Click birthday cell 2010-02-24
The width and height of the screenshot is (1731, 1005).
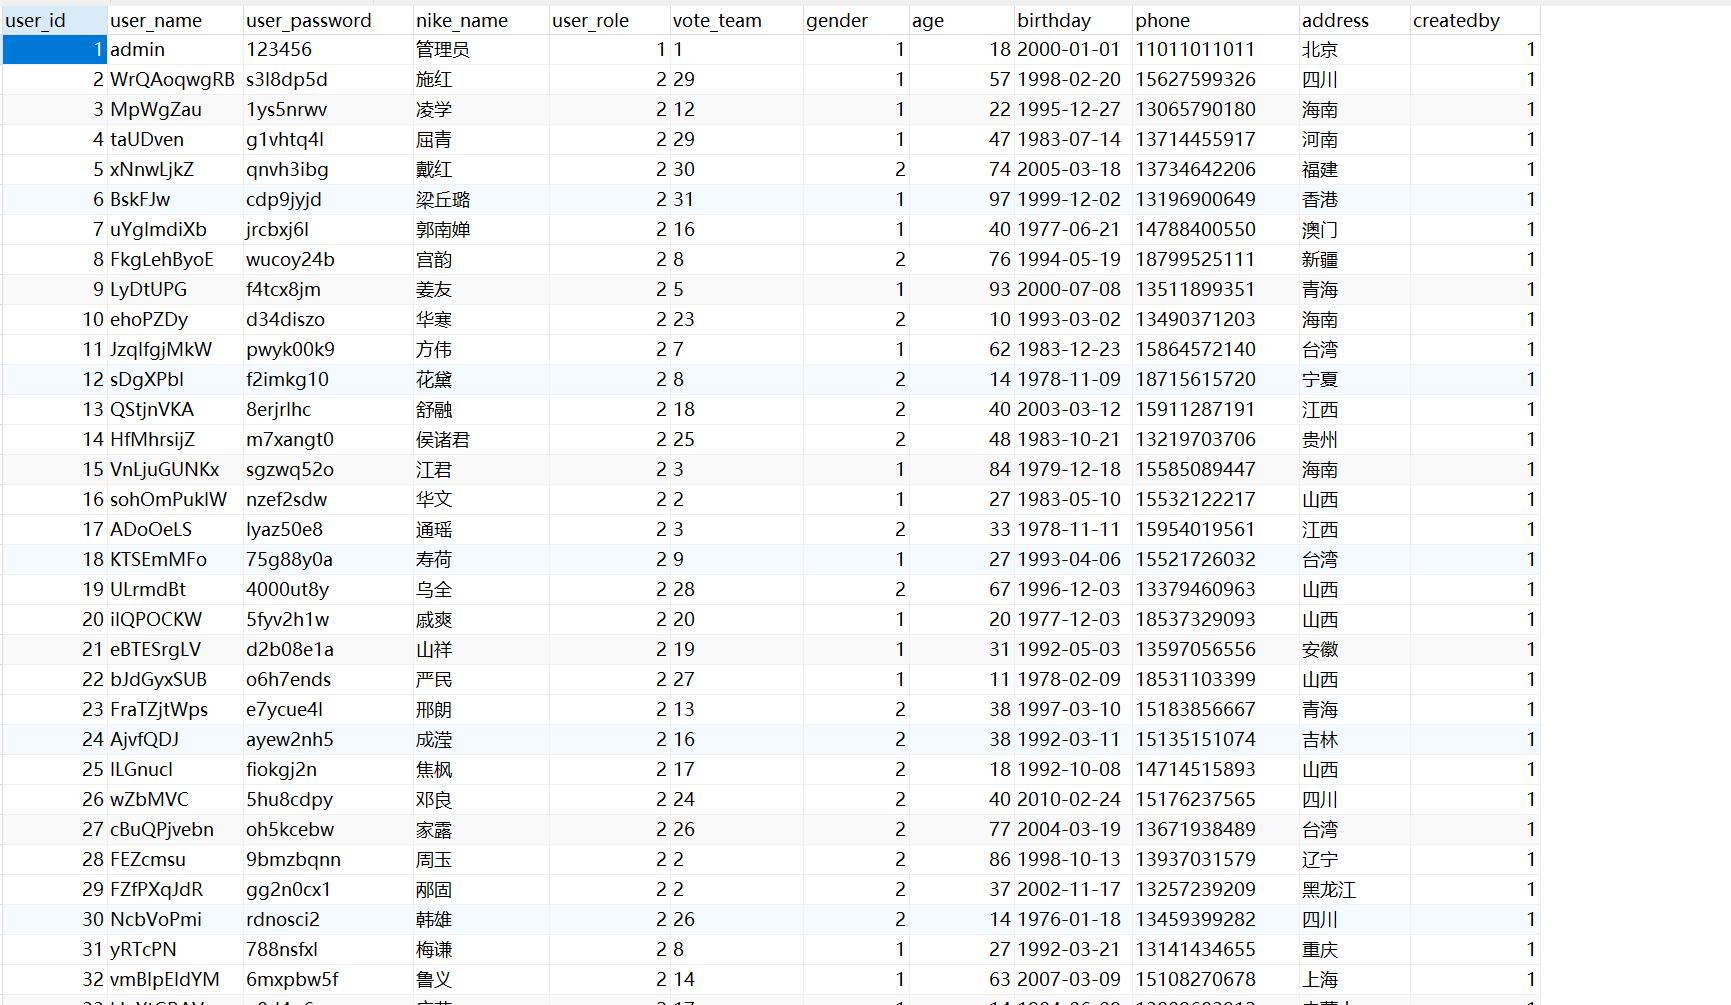pos(1073,799)
